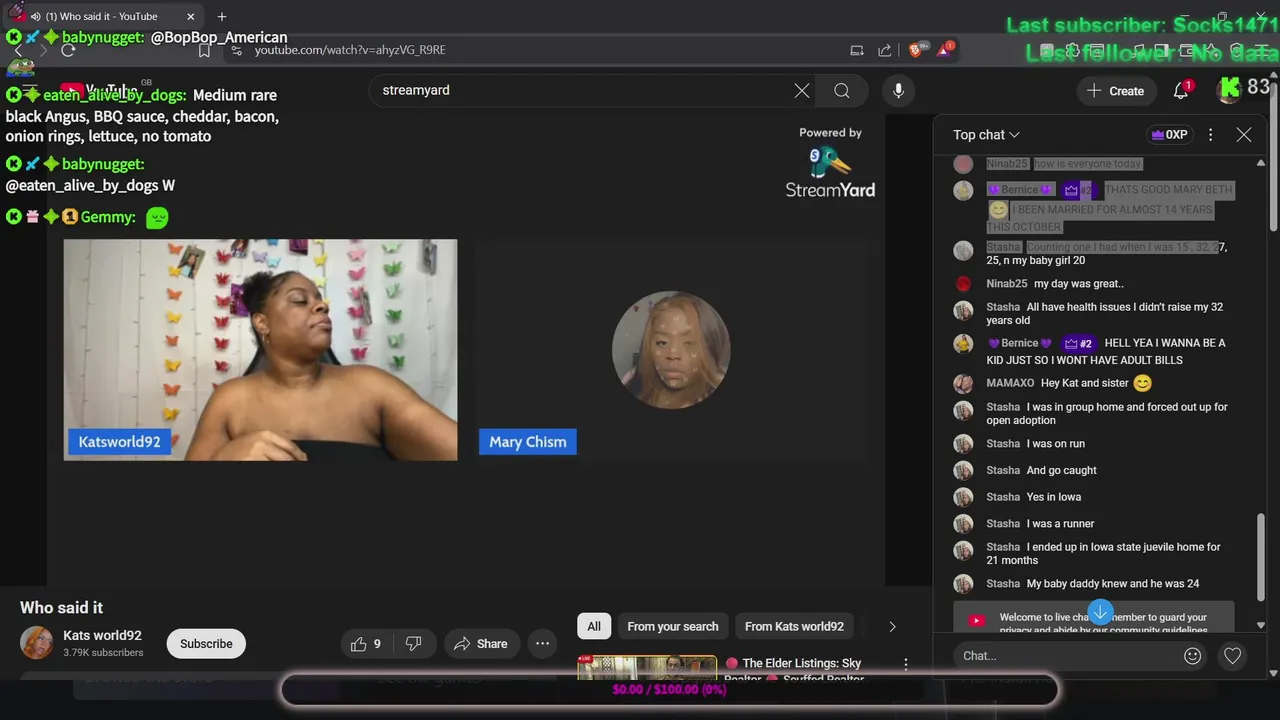This screenshot has height=720, width=1280.
Task: Open Kats world92 channel avatar
Action: pyautogui.click(x=37, y=643)
